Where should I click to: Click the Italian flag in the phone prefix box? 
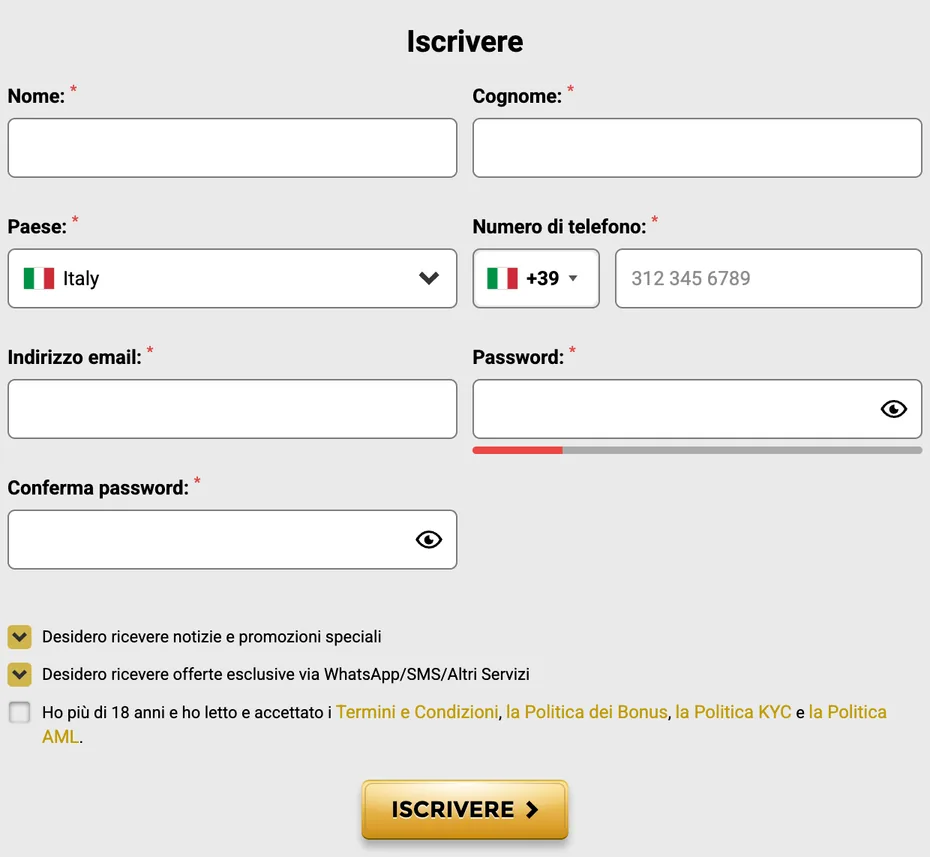(502, 278)
